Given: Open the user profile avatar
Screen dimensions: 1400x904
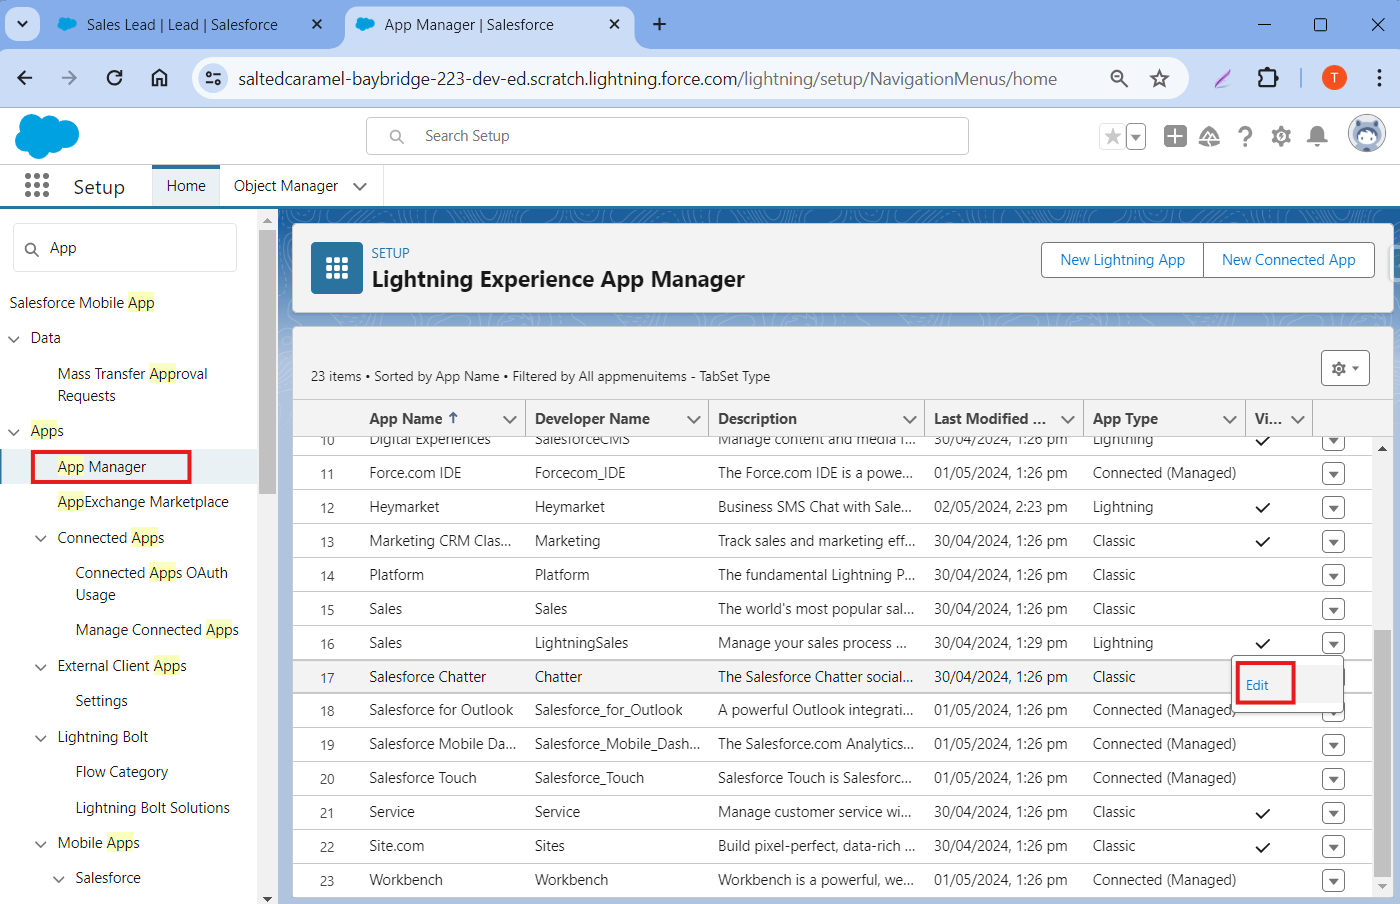Looking at the screenshot, I should click(x=1367, y=134).
